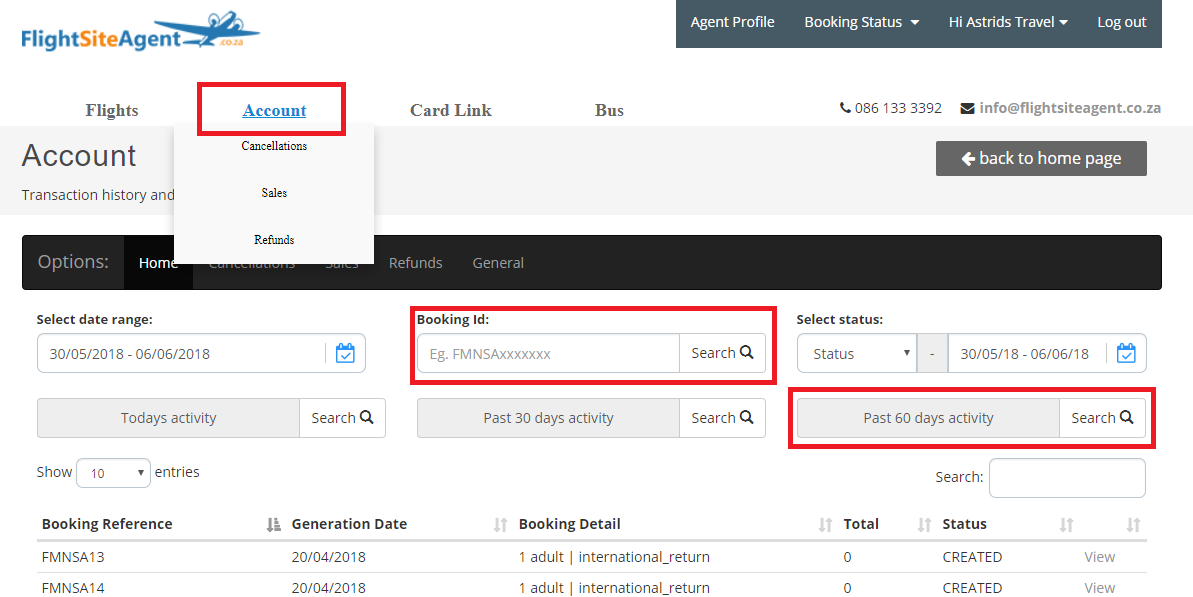1193x597 pixels.
Task: Click phone number 086 133 3392
Action: click(x=898, y=108)
